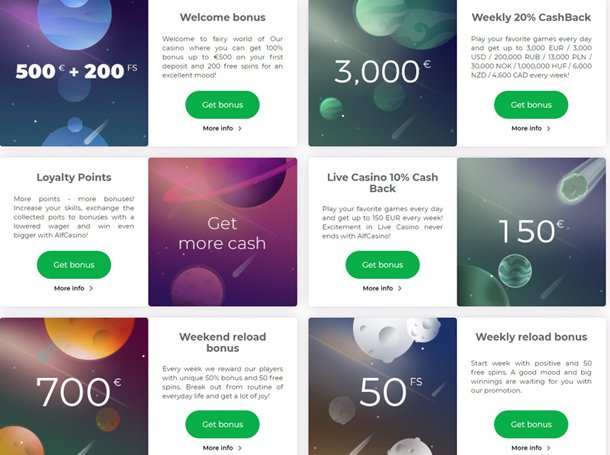The width and height of the screenshot is (610, 455).
Task: Select the 3,000€ green planet banner
Action: 382,73
